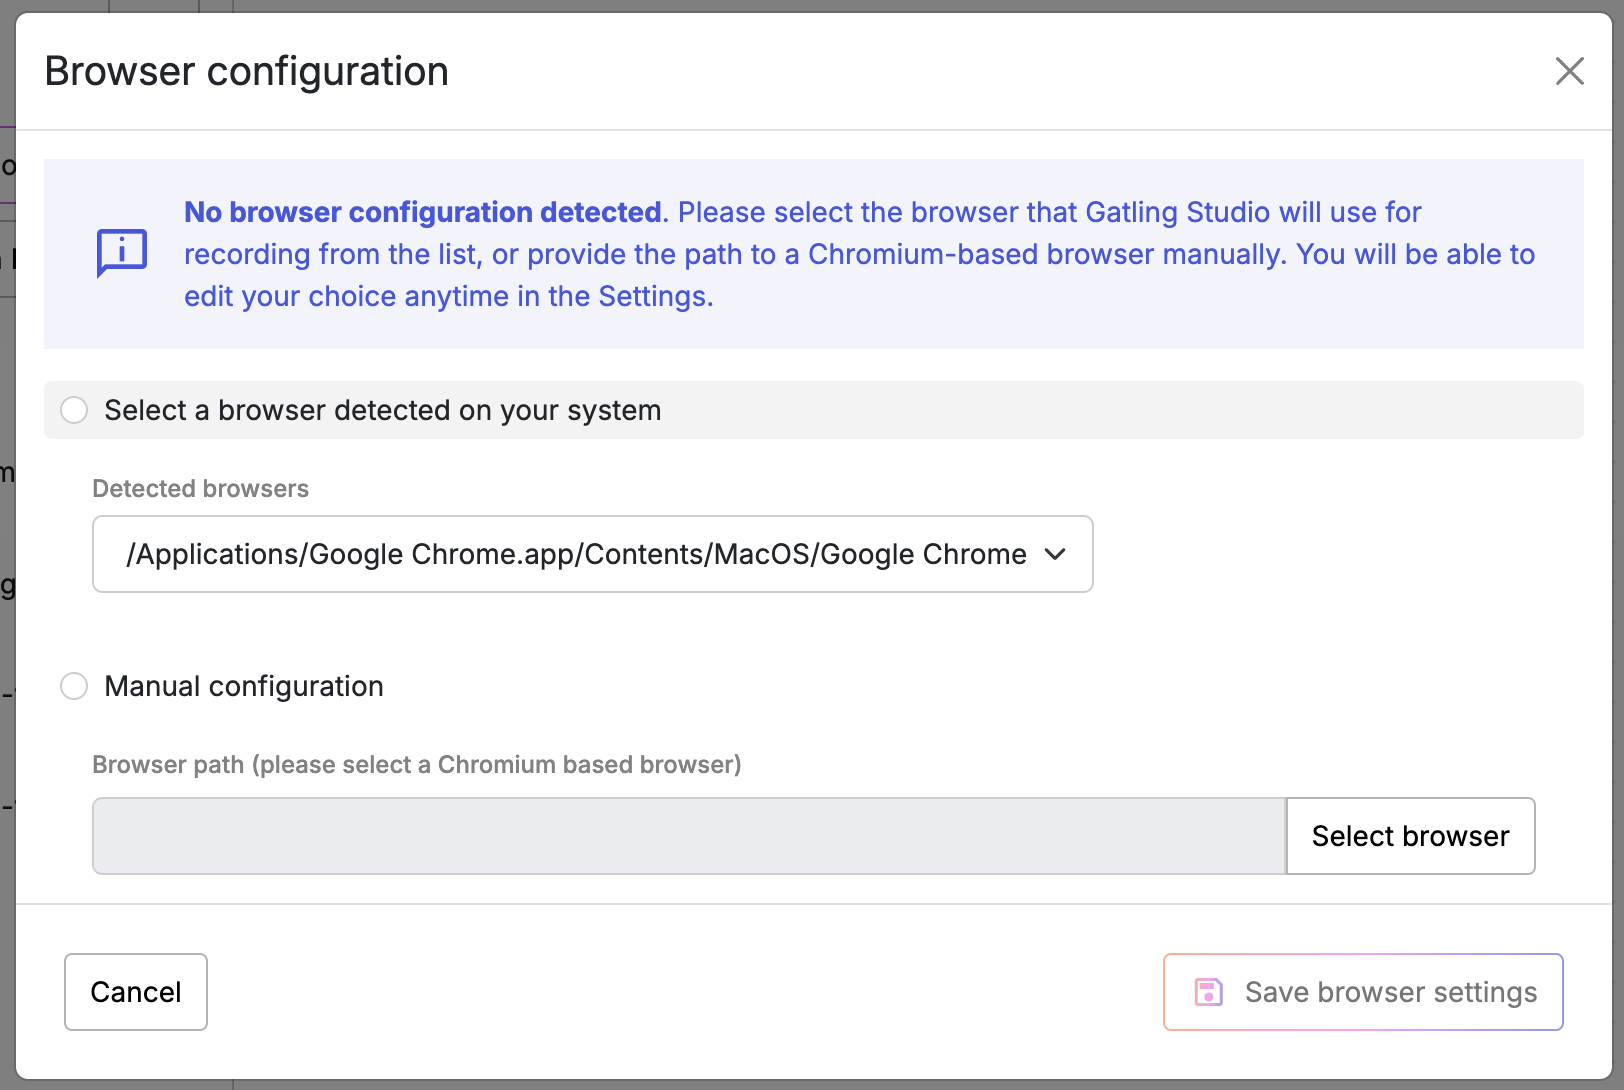The image size is (1624, 1090).
Task: Click the 'Select a browser detected on your system' label
Action: 382,410
